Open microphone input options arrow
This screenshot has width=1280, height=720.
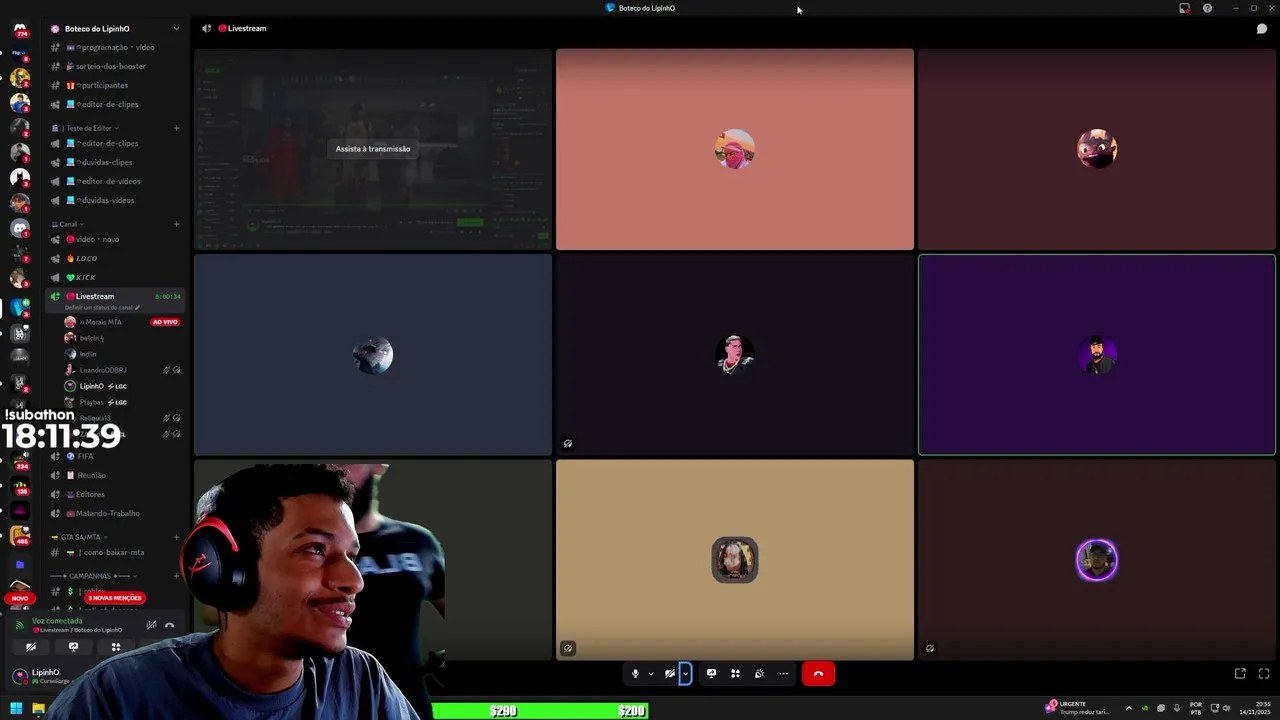coord(650,674)
